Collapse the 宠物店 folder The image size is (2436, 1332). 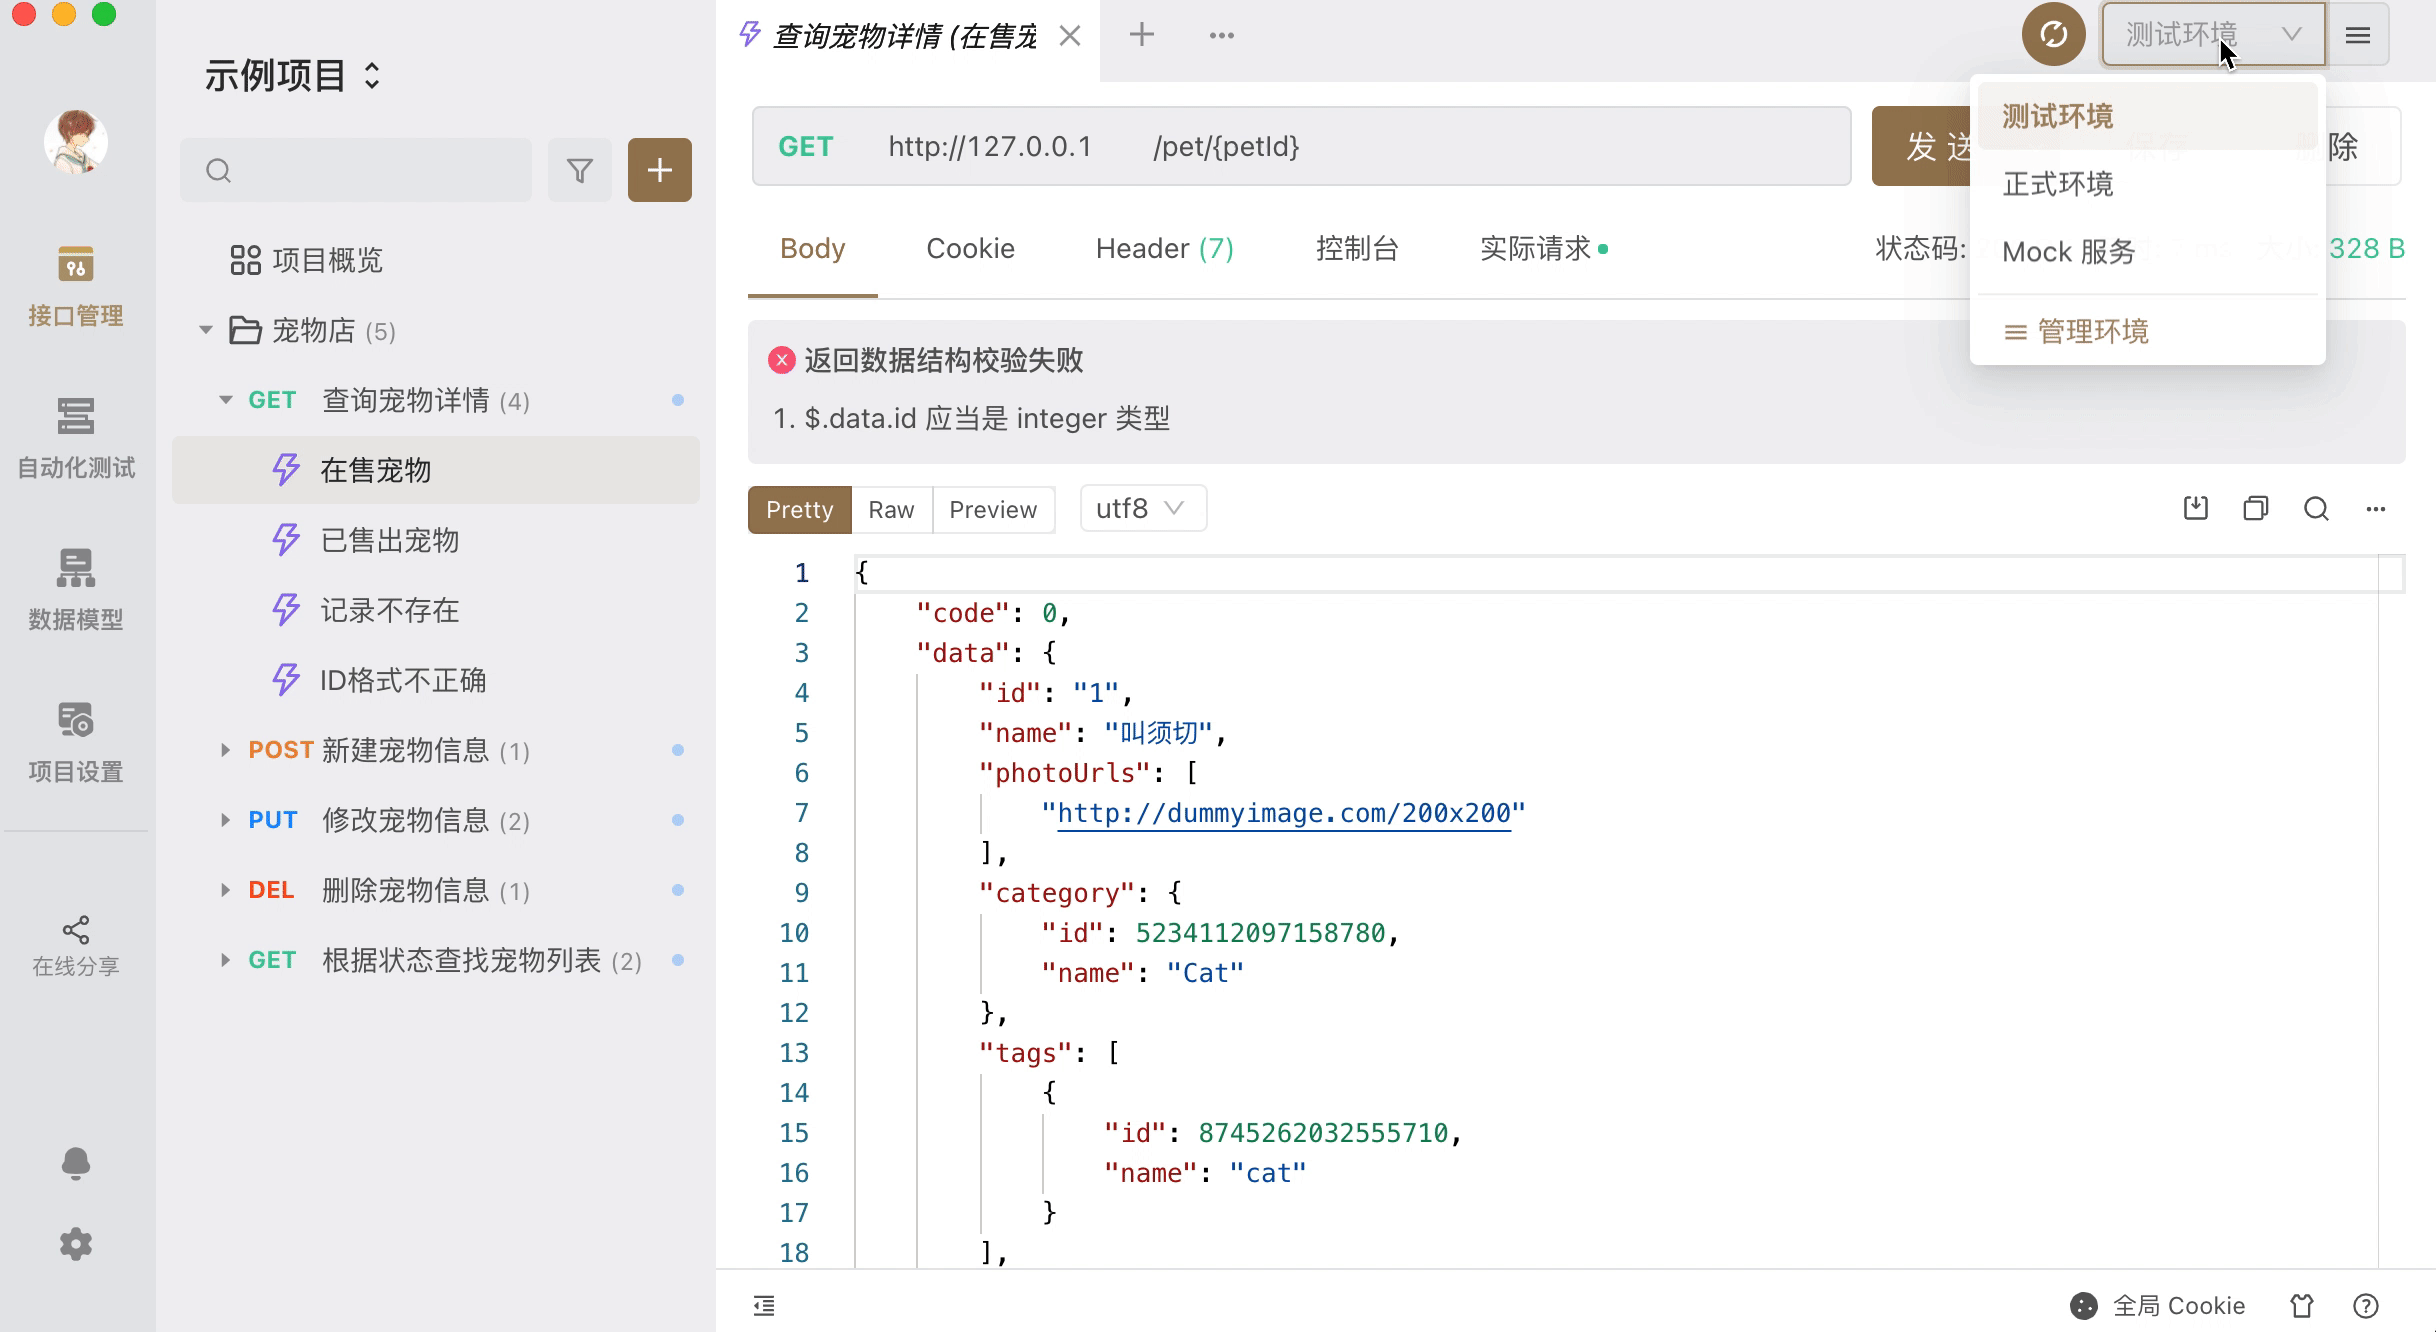[206, 330]
